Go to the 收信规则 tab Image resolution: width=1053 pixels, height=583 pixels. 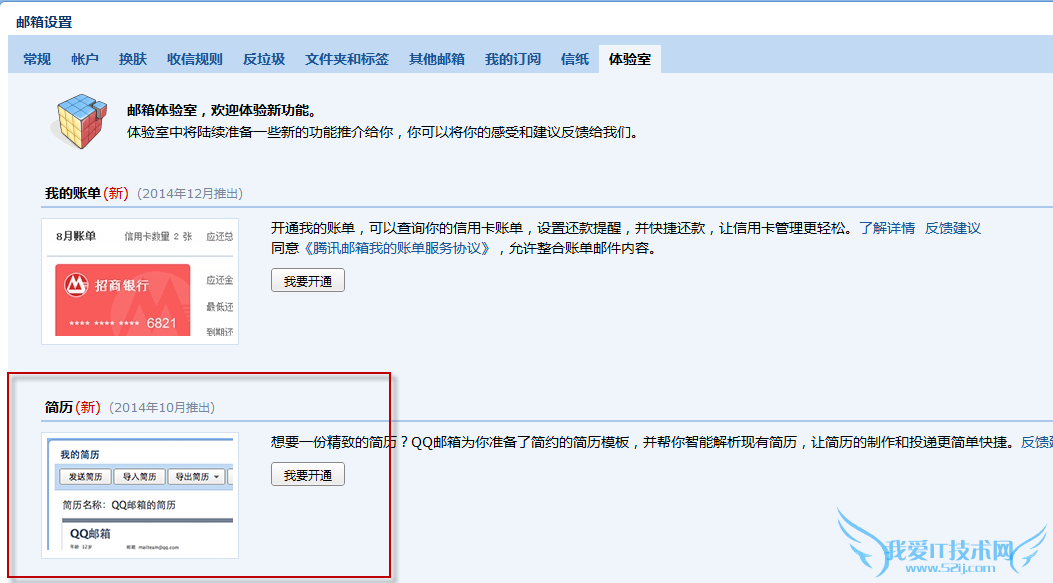[195, 59]
